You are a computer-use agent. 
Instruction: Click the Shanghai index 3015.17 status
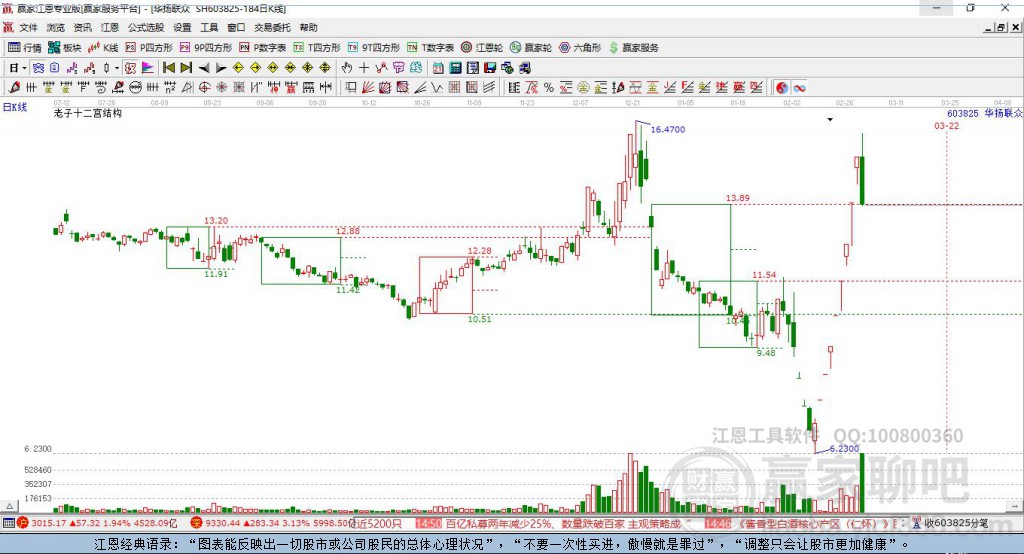click(97, 523)
